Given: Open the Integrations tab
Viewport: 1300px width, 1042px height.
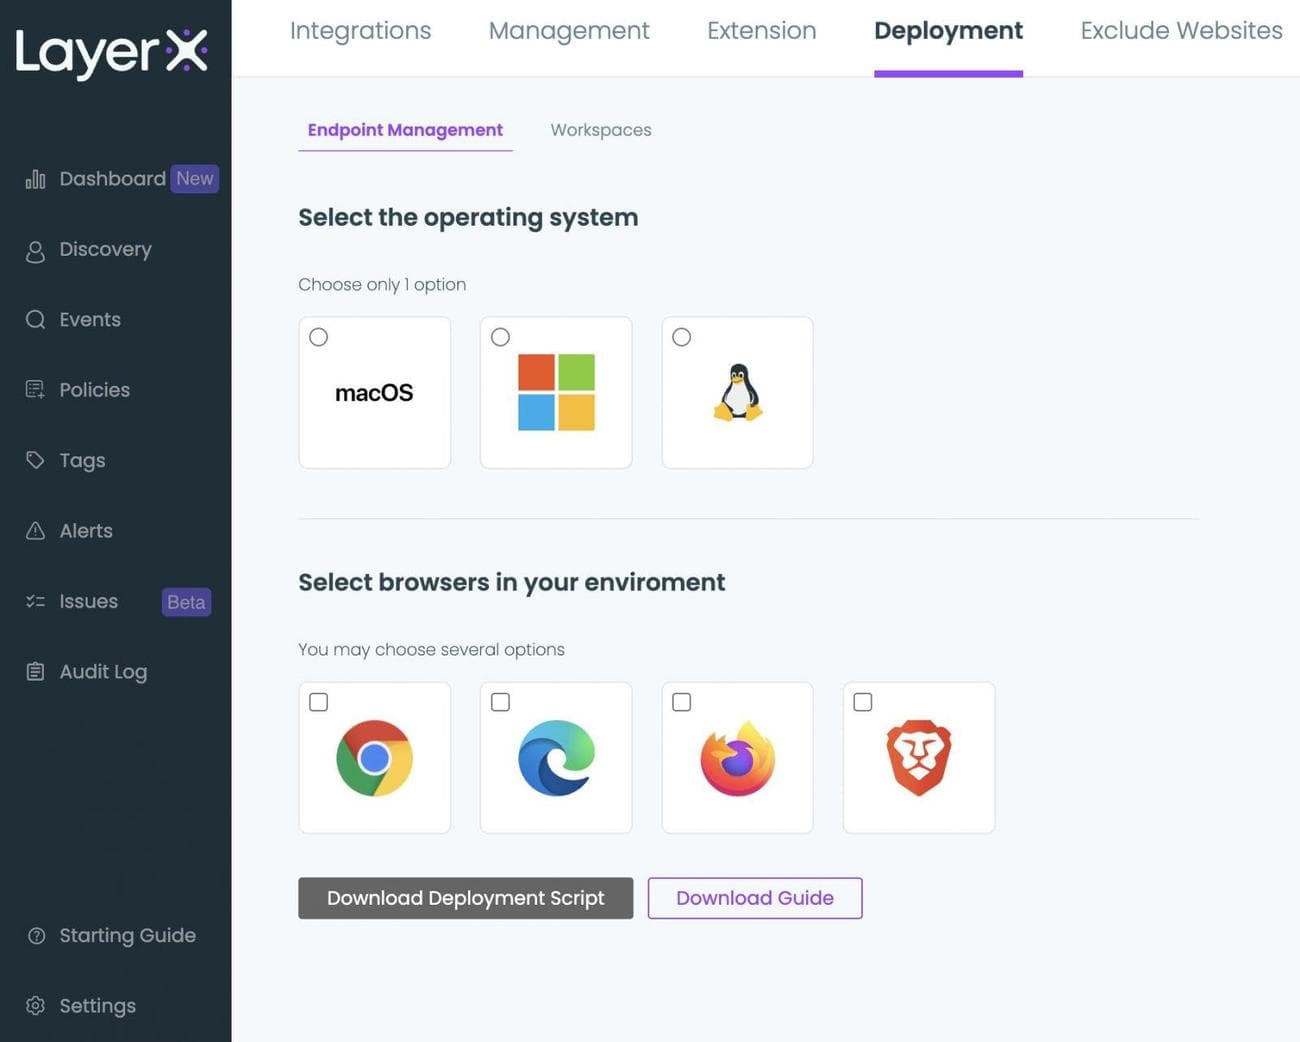Looking at the screenshot, I should [x=360, y=31].
